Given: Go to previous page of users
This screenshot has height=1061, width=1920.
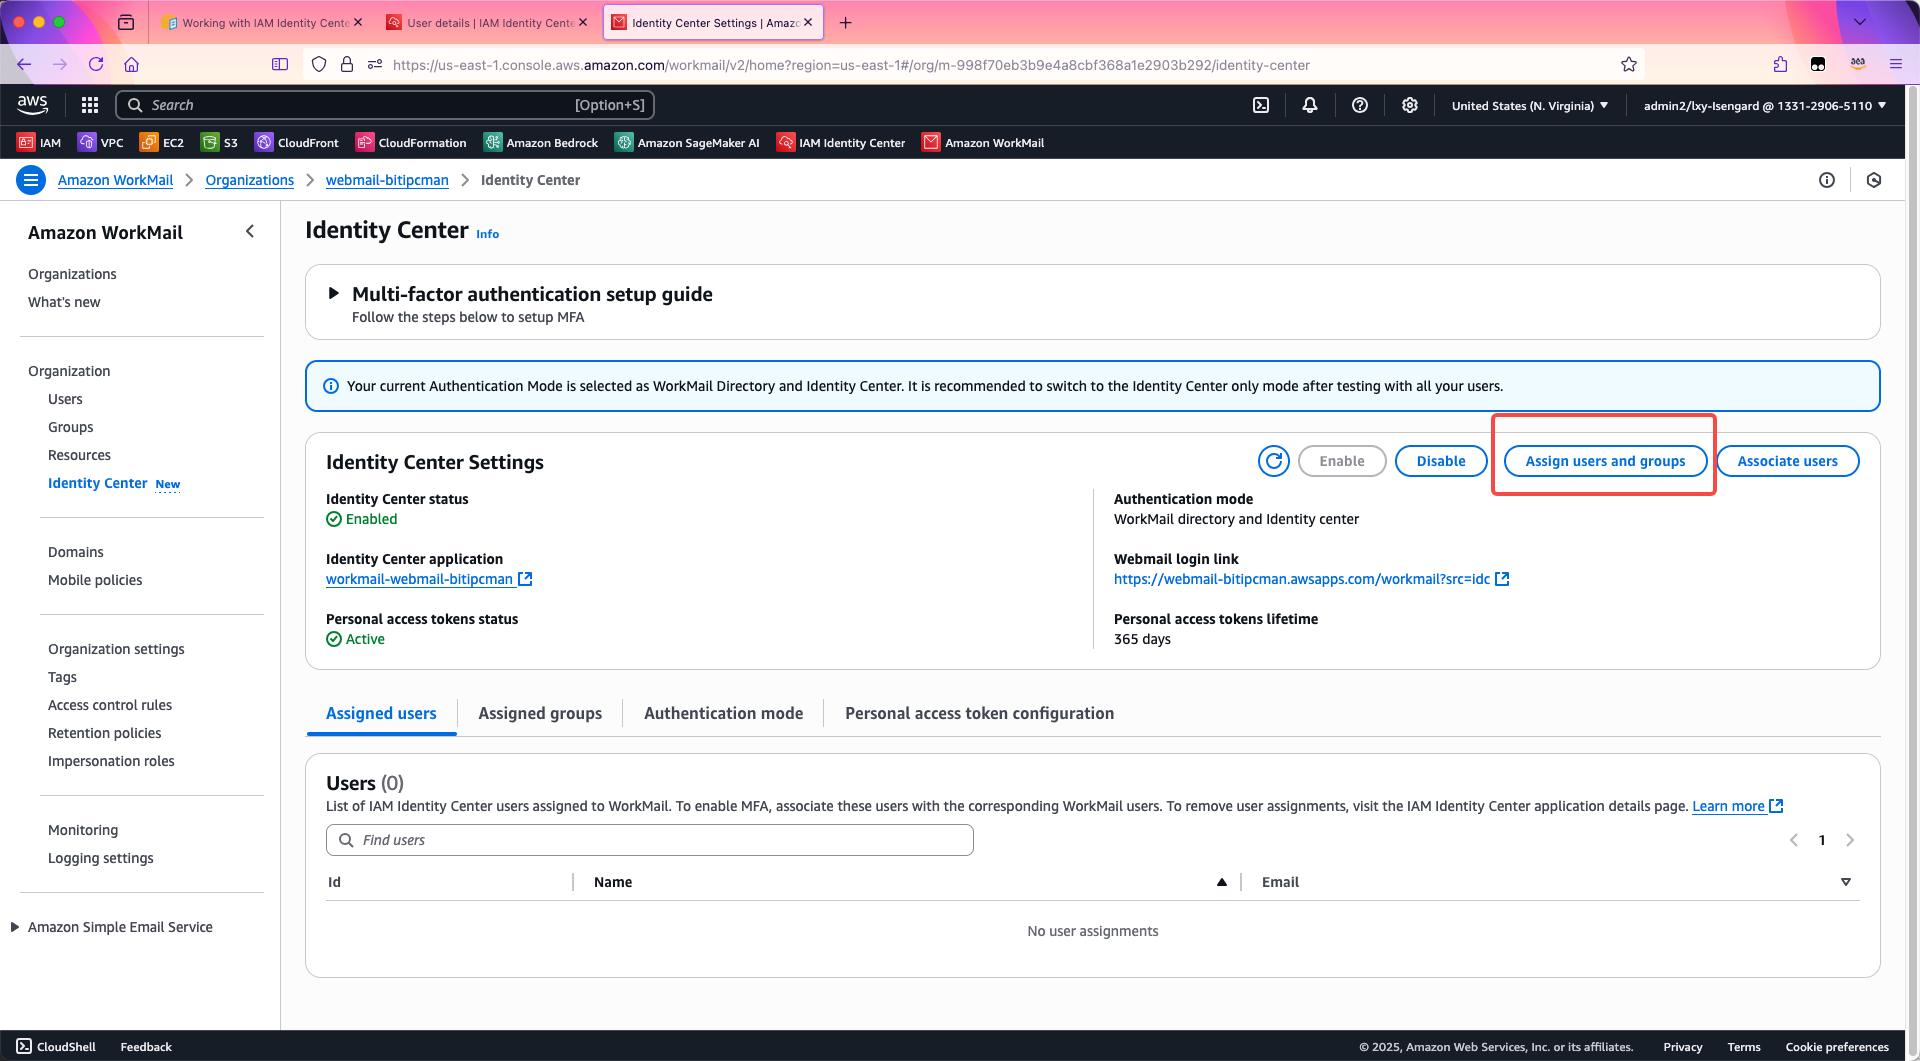Looking at the screenshot, I should click(x=1794, y=840).
